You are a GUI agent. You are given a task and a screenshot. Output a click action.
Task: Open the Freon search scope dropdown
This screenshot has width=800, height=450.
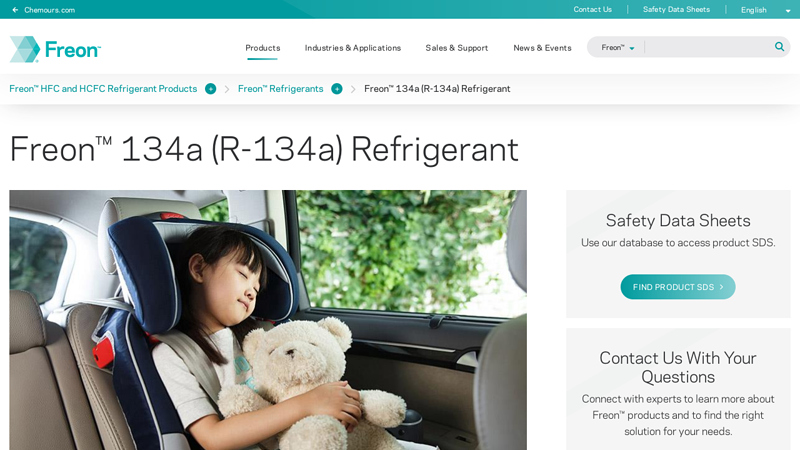pyautogui.click(x=617, y=47)
